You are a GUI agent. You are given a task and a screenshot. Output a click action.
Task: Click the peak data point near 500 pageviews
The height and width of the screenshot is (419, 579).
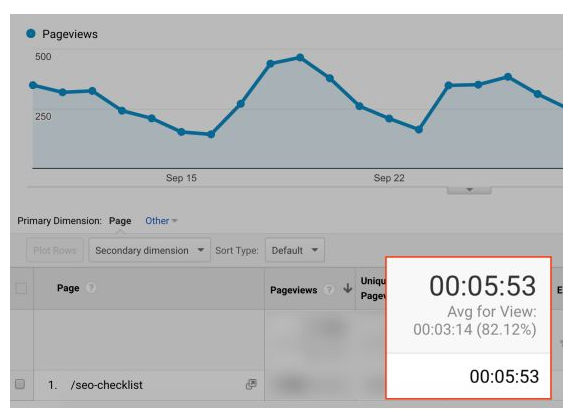(x=300, y=58)
